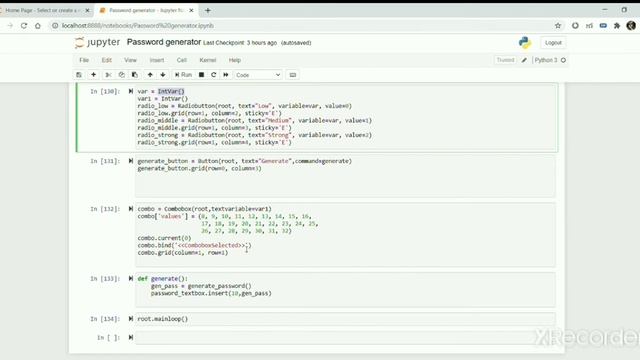This screenshot has height=360, width=640.
Task: Open the Help menu
Action: 235,60
